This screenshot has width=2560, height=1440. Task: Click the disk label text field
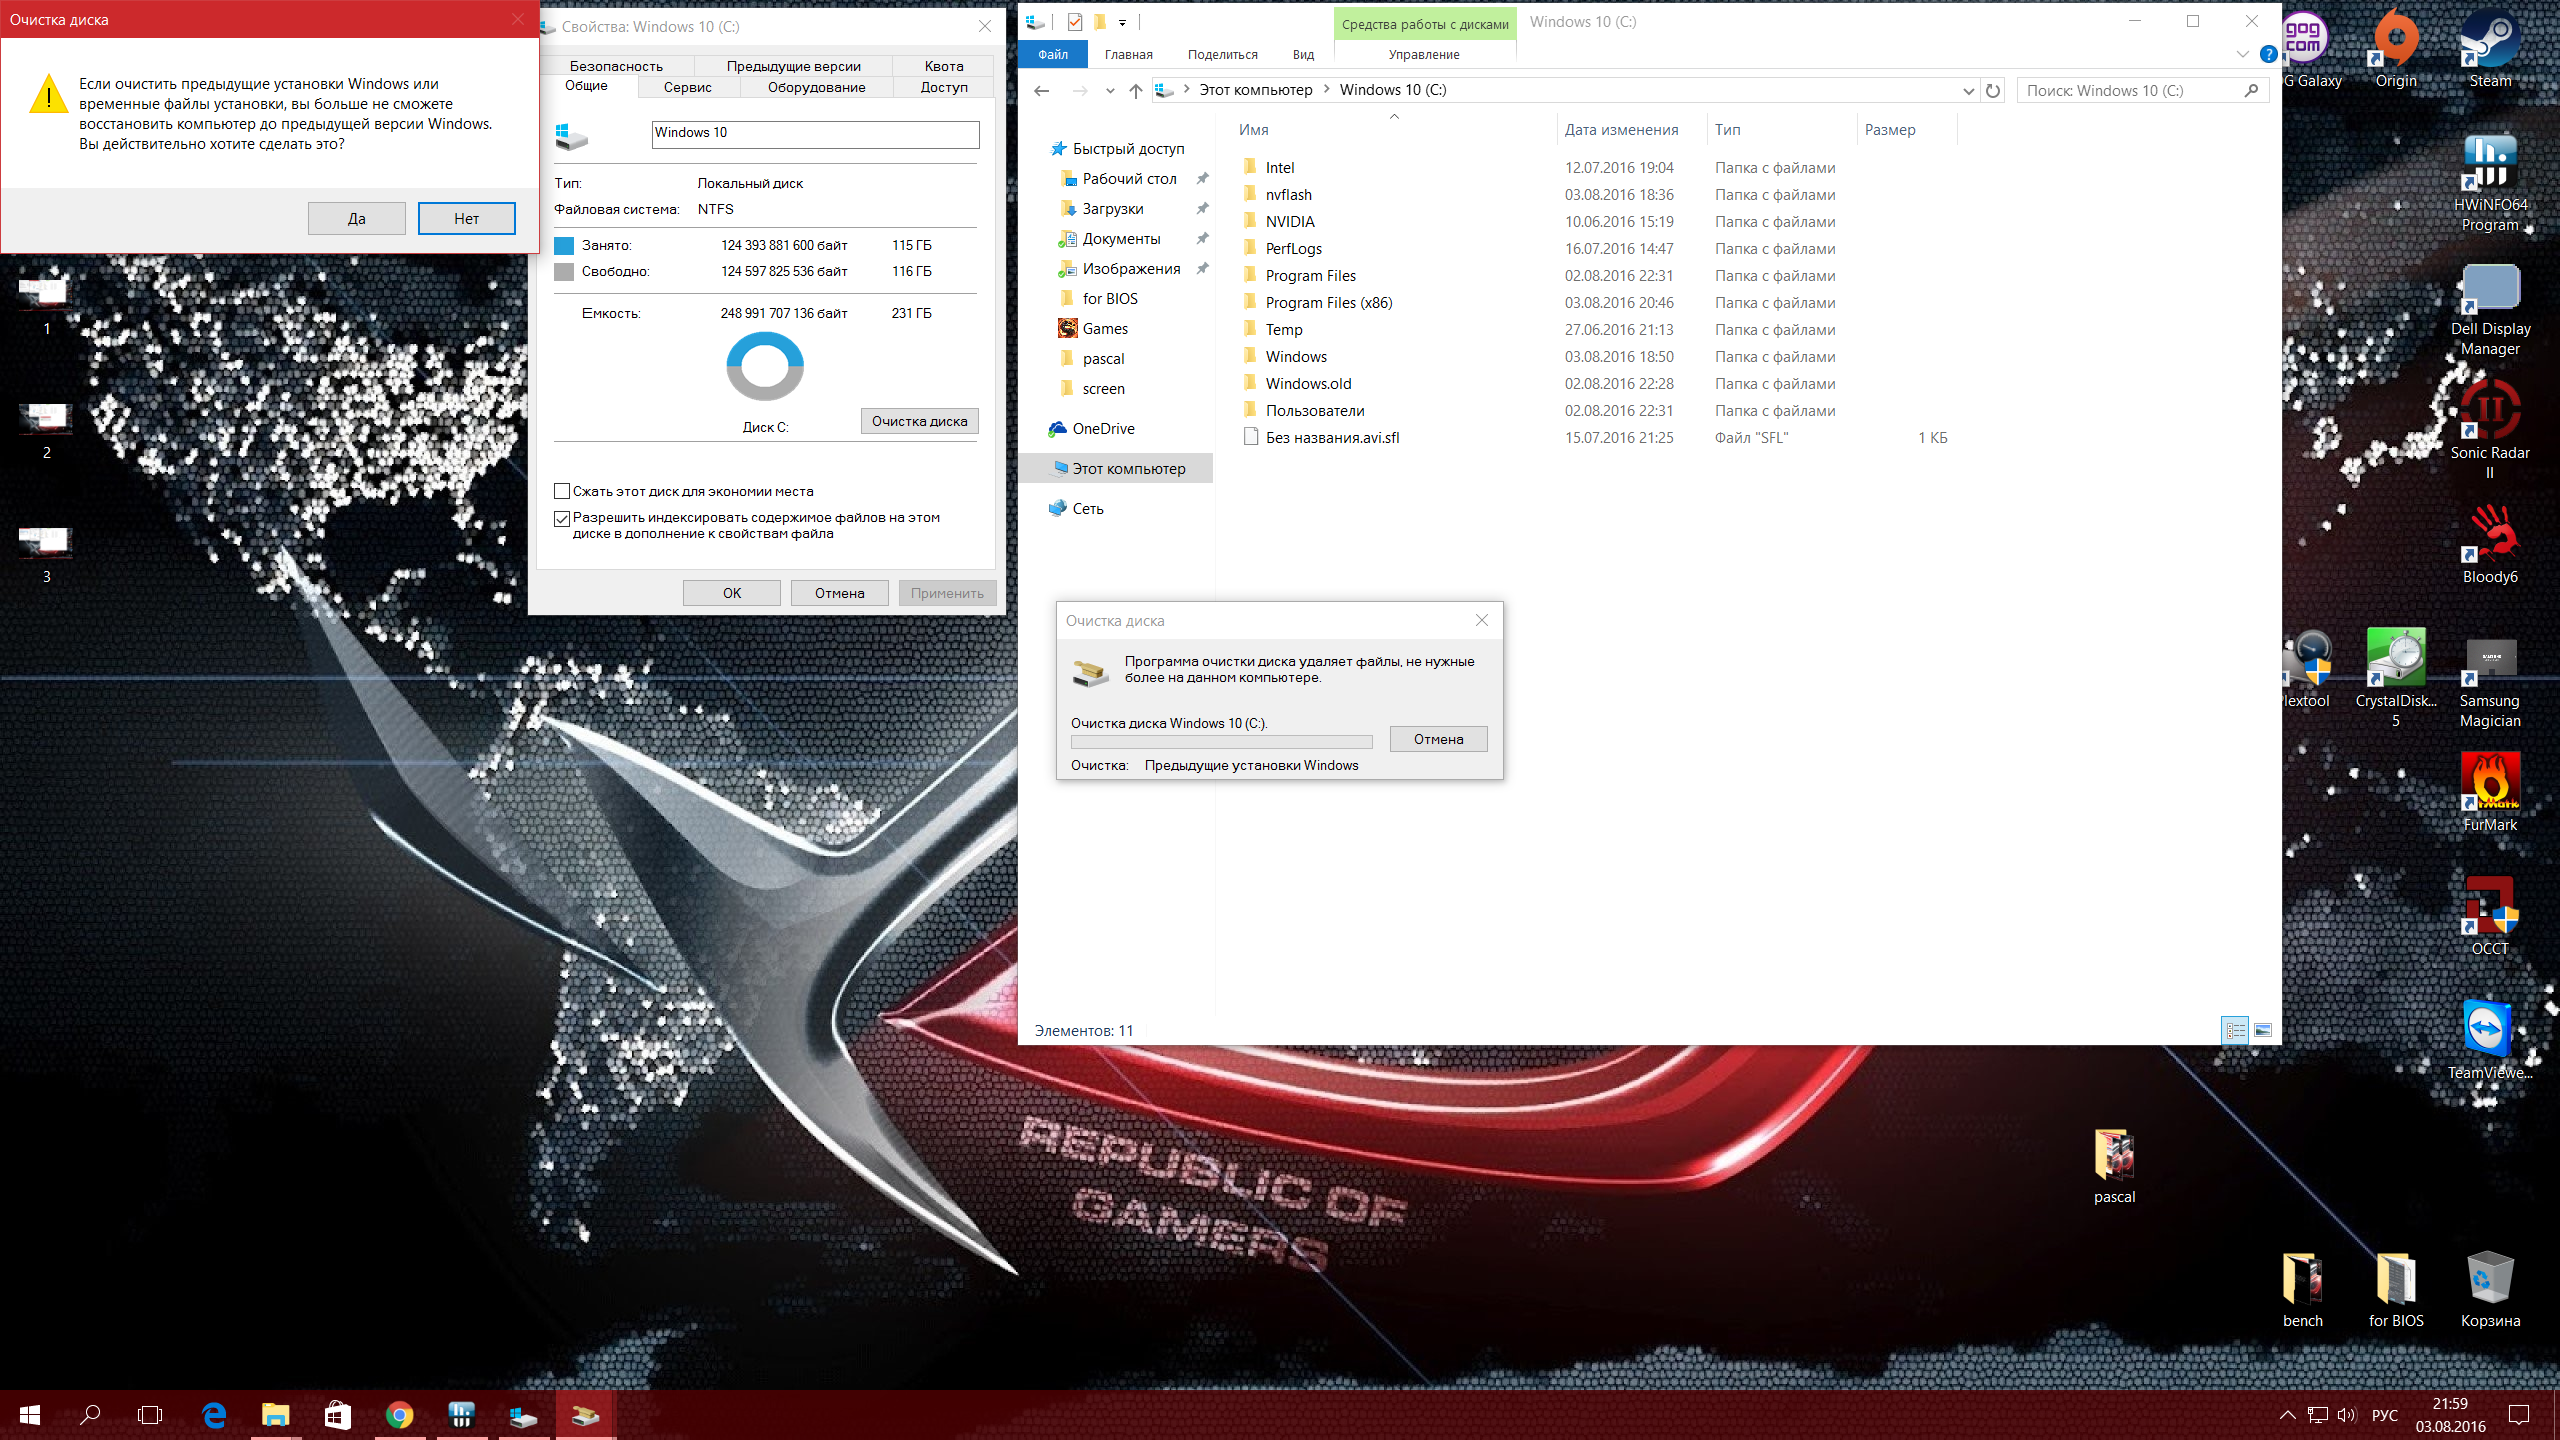tap(815, 133)
